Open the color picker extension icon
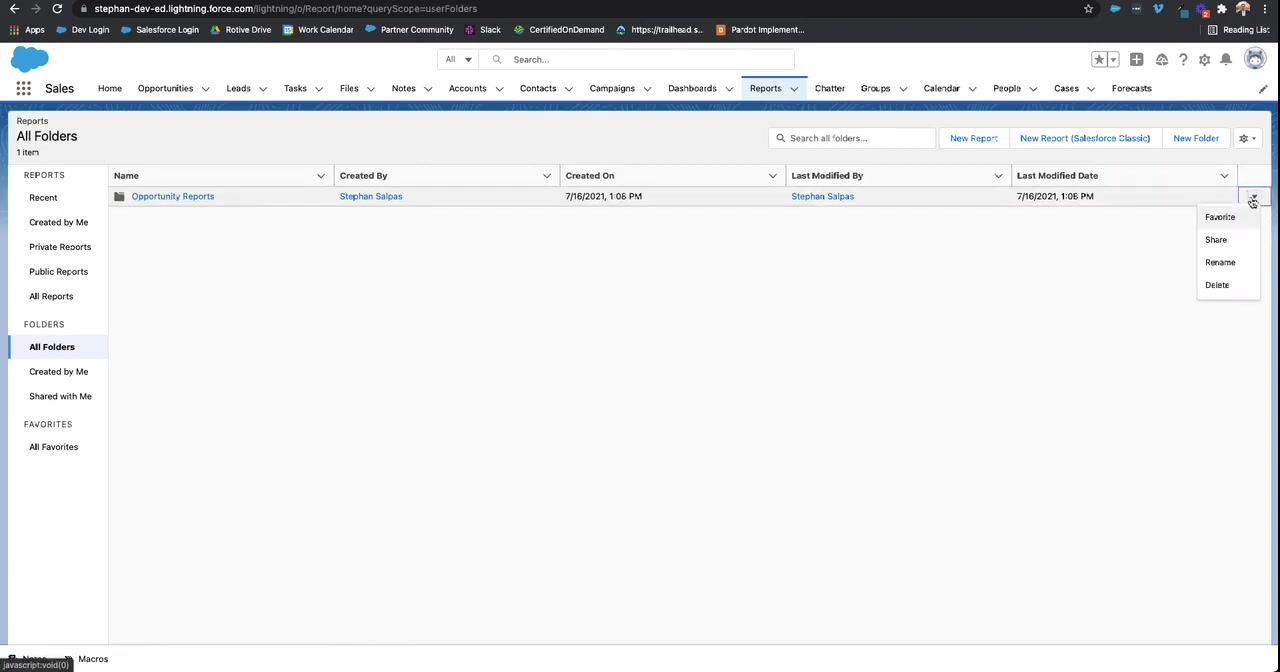Image resolution: width=1280 pixels, height=672 pixels. (x=1181, y=10)
